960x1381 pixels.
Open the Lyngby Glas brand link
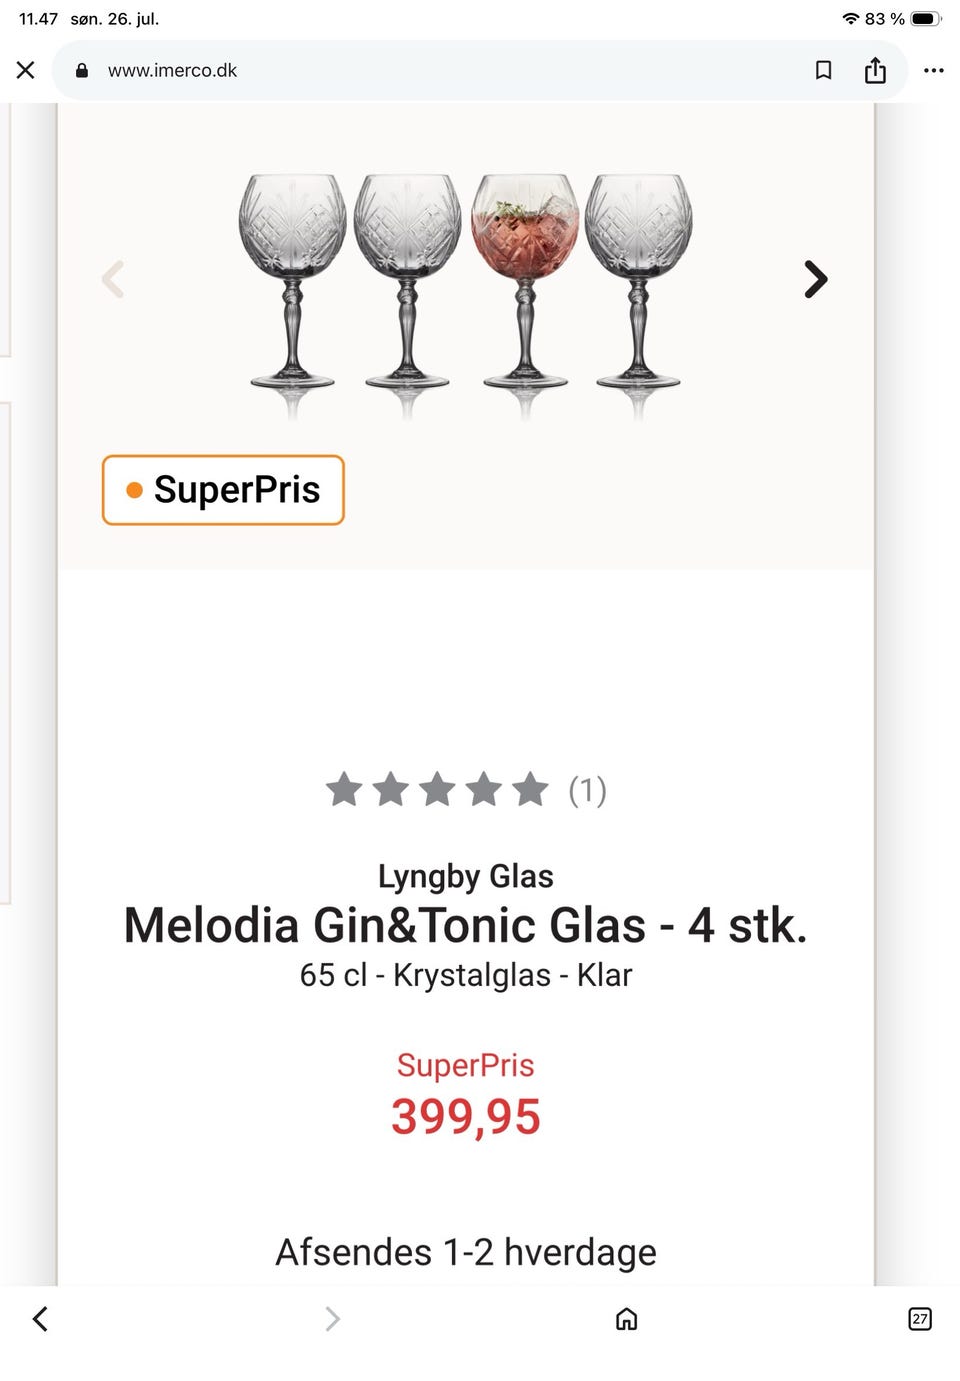pyautogui.click(x=466, y=876)
